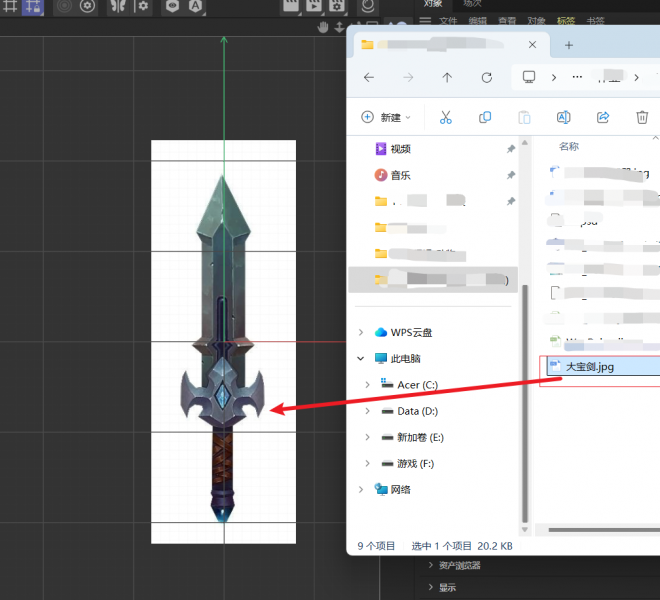The width and height of the screenshot is (660, 600).
Task: Click the sidebar vertical scrollbar
Action: click(x=524, y=403)
